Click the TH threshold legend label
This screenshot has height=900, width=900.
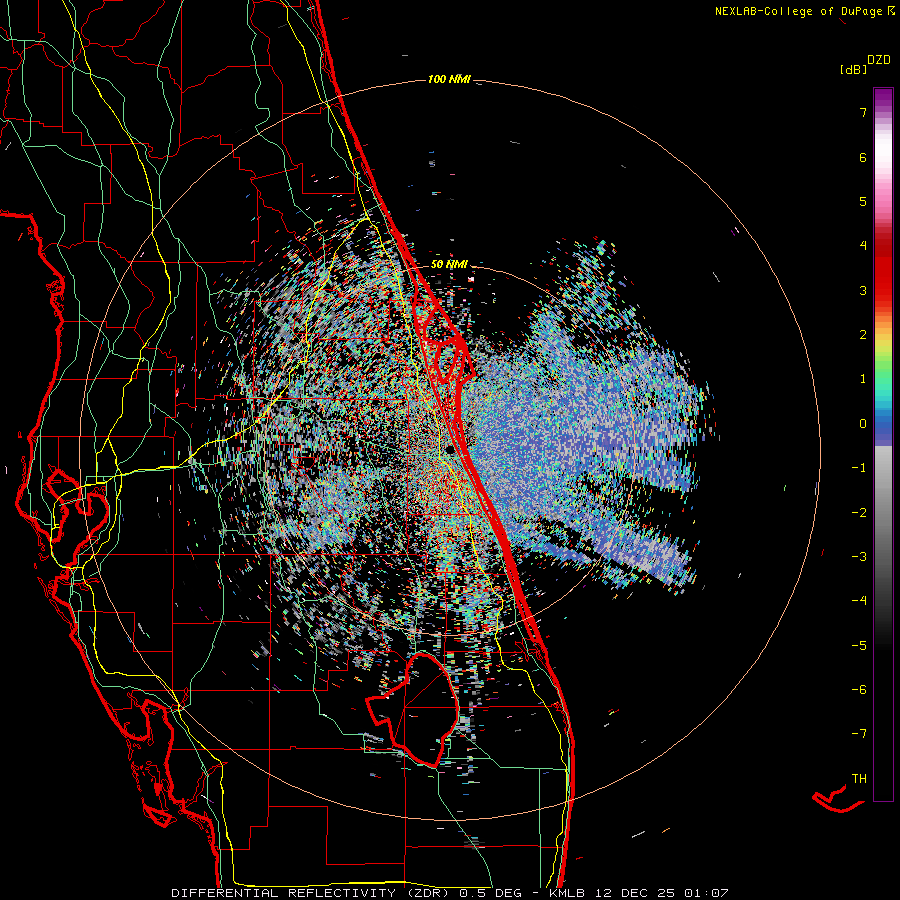tap(859, 779)
